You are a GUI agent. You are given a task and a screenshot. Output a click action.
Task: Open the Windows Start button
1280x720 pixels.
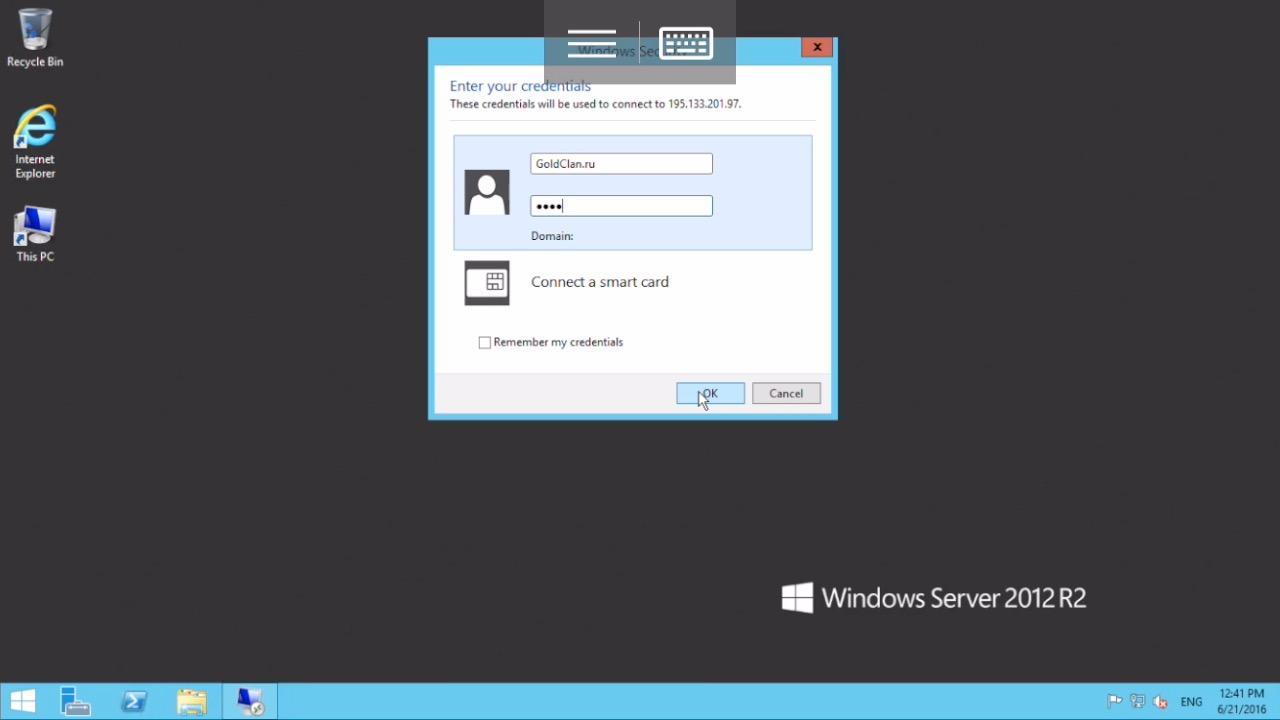coord(22,702)
